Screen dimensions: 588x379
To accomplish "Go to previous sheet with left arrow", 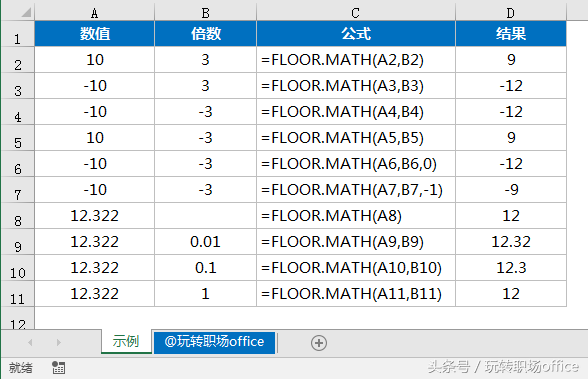I will coord(30,342).
